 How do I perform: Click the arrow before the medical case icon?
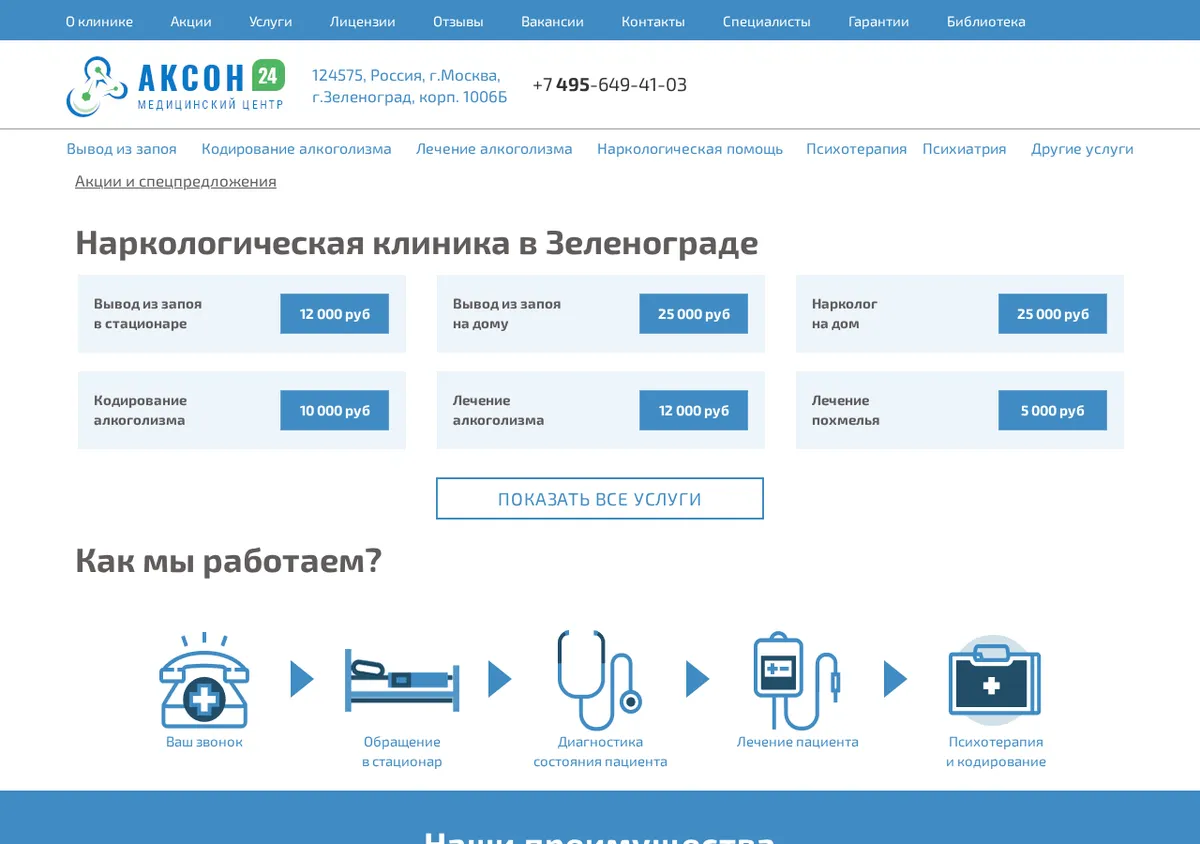click(895, 680)
